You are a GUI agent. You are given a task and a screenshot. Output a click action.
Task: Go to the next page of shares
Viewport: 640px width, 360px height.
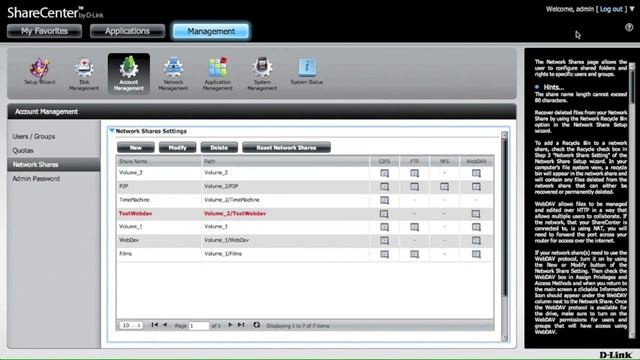[x=230, y=325]
